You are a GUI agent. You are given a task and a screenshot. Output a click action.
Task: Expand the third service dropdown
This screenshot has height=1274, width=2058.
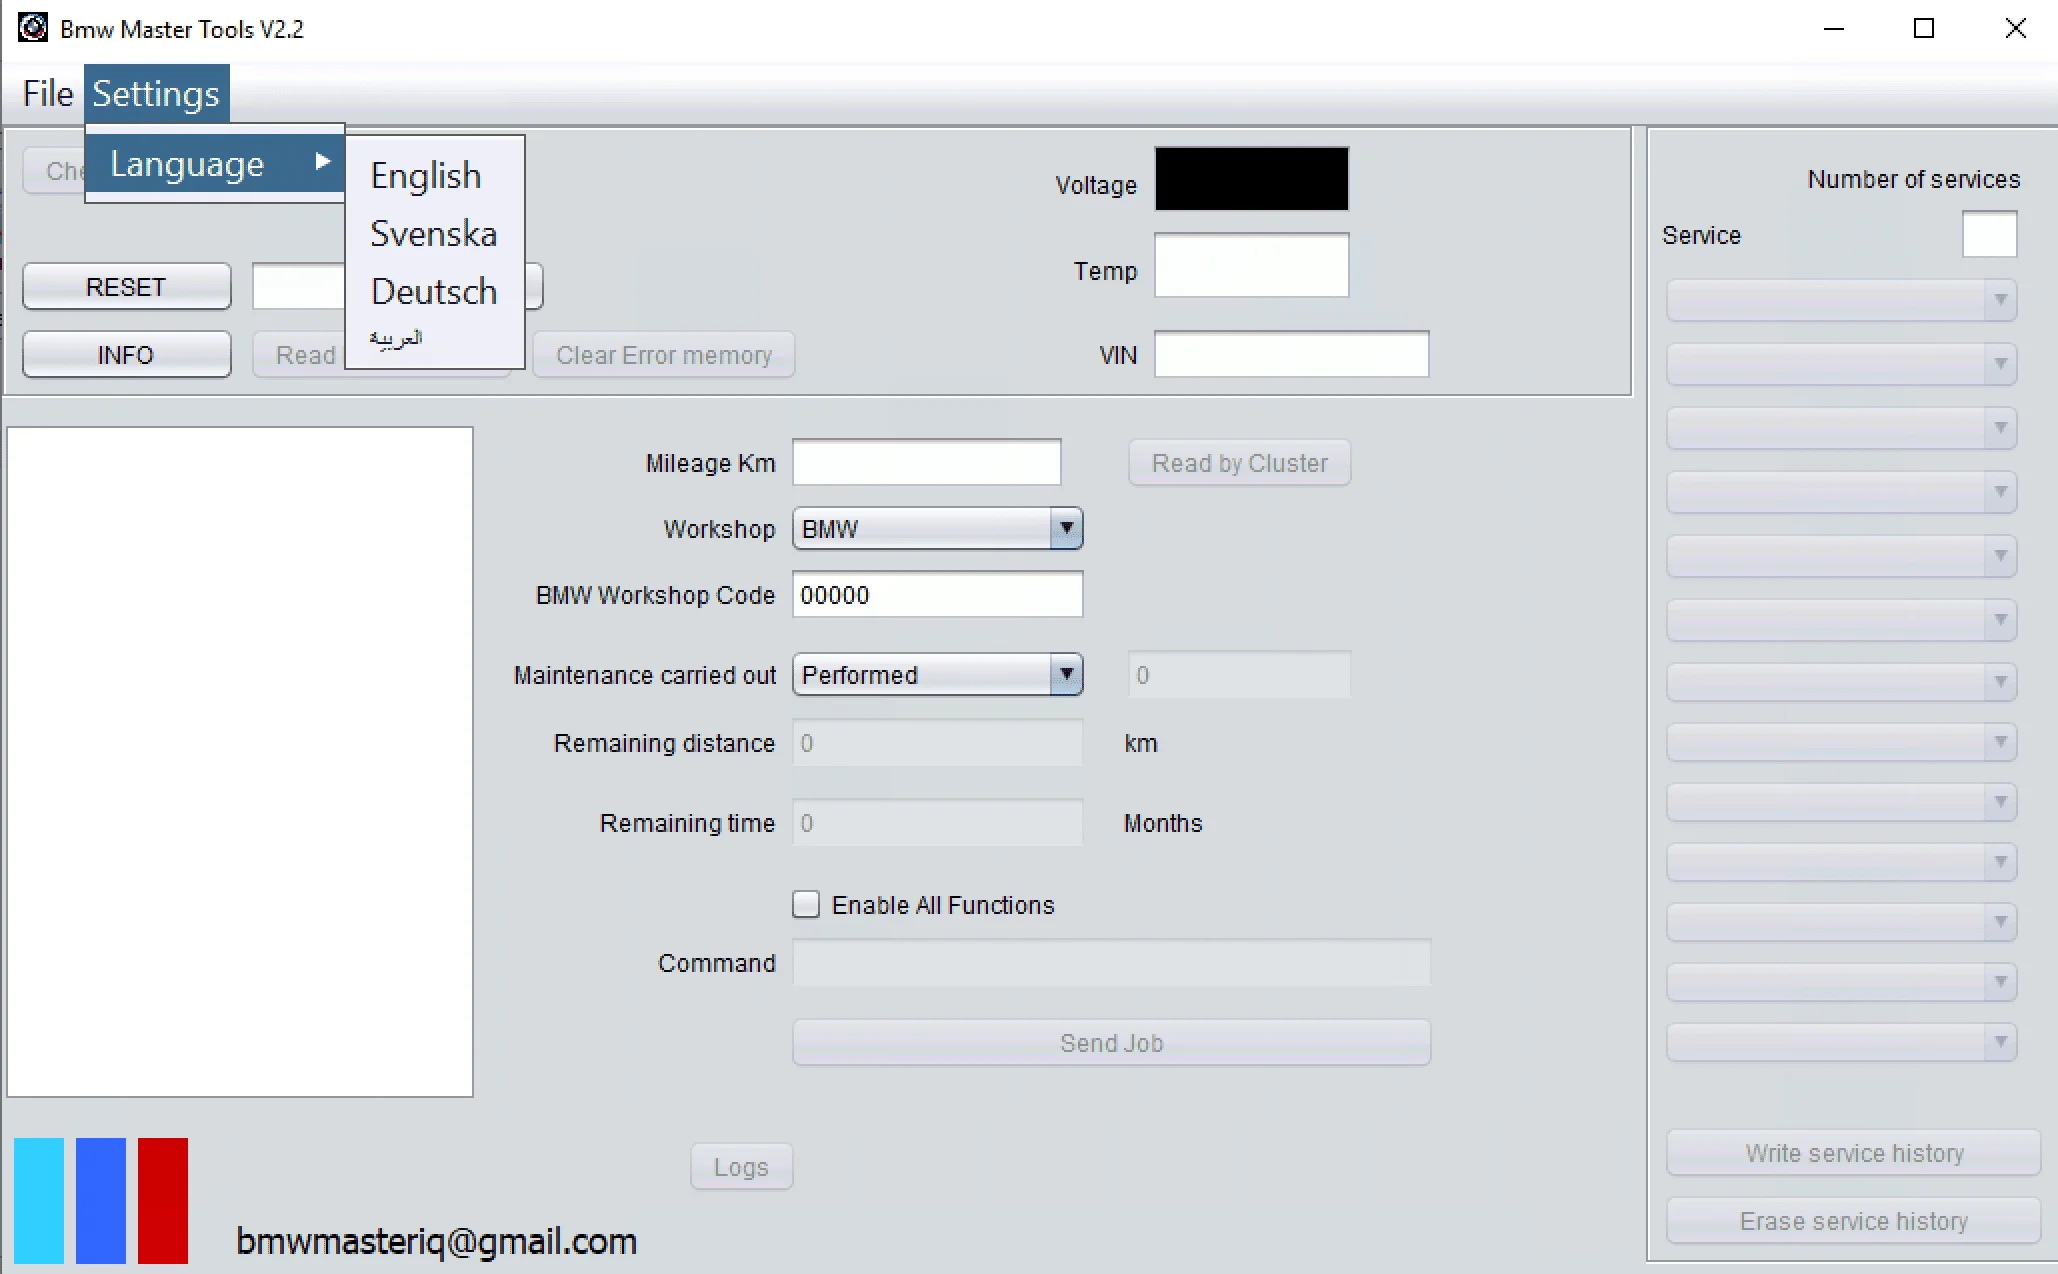(1842, 427)
